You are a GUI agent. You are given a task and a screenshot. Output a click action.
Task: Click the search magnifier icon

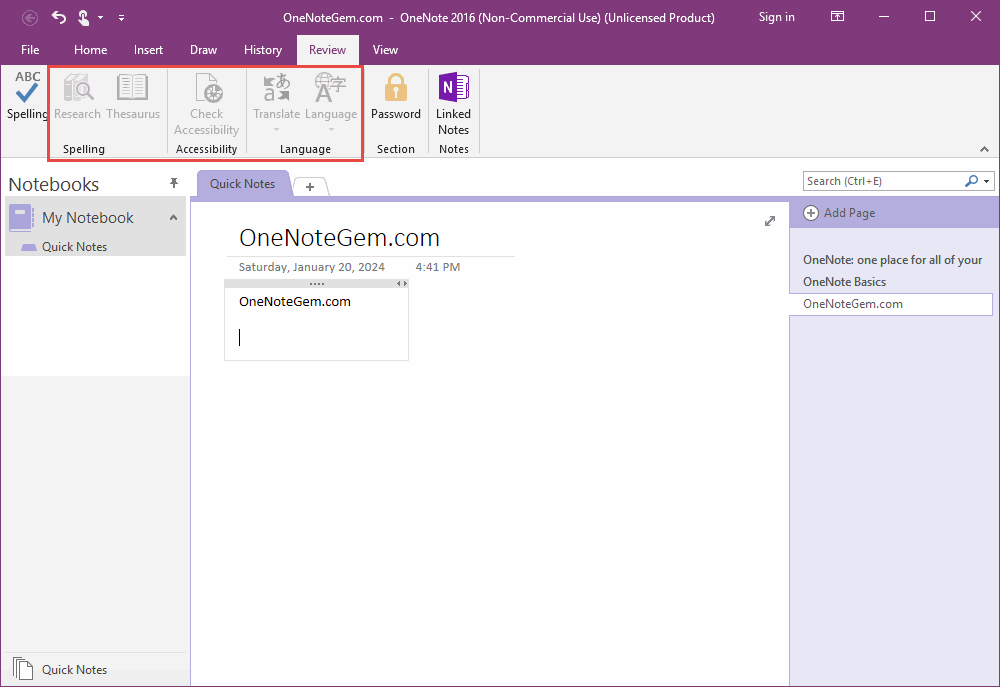[971, 181]
